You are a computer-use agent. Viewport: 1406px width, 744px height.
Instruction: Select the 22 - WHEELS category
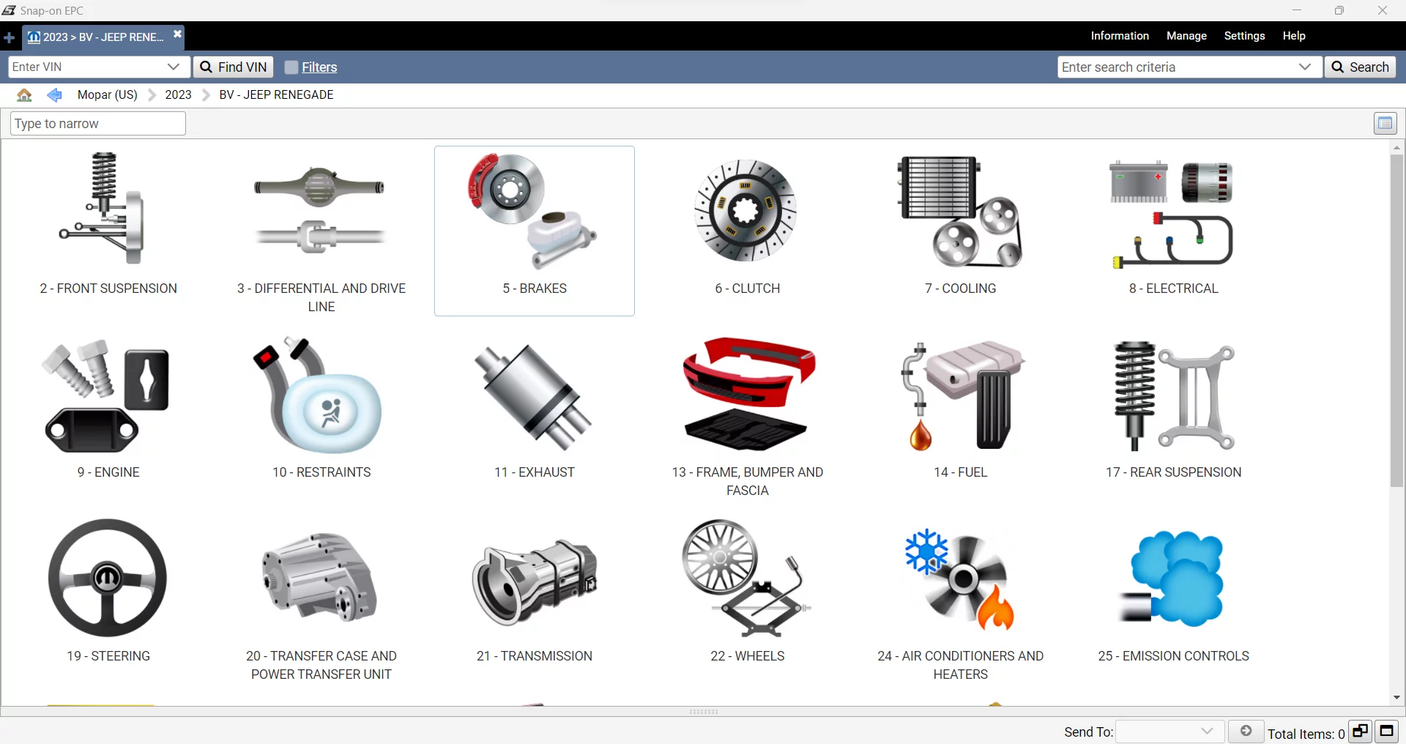tap(747, 578)
